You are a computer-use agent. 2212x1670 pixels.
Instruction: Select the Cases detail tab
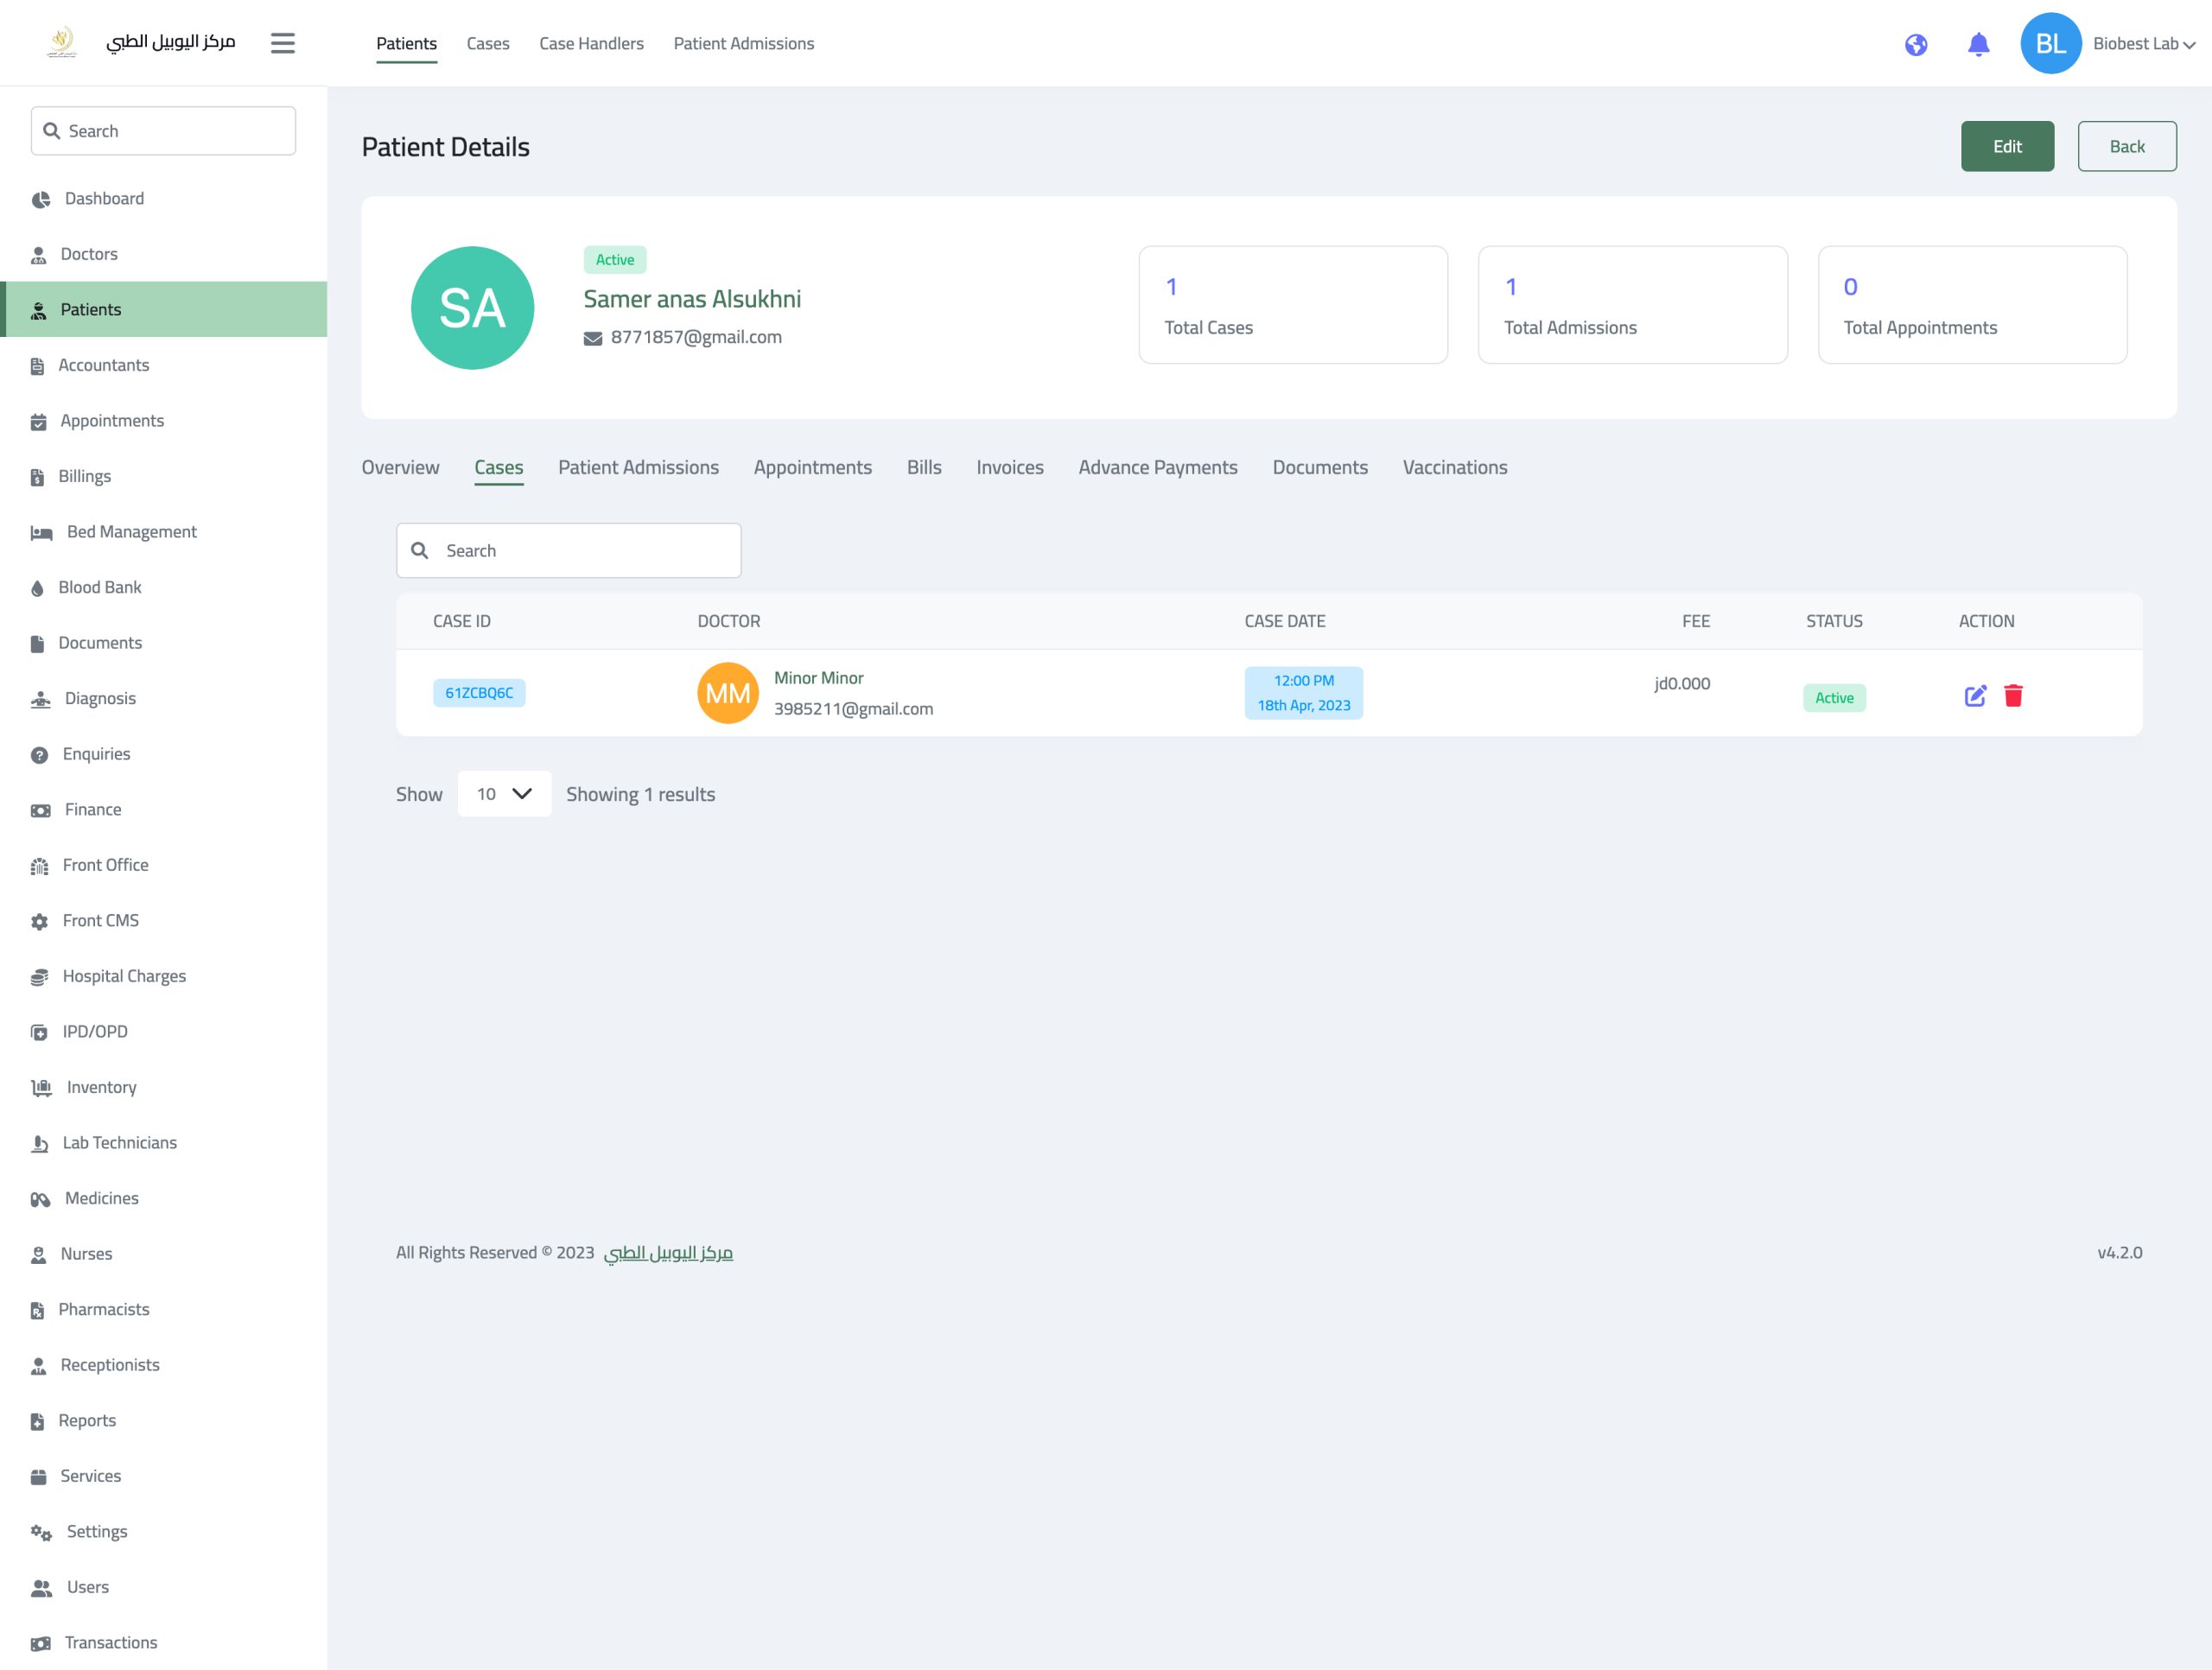[x=498, y=467]
